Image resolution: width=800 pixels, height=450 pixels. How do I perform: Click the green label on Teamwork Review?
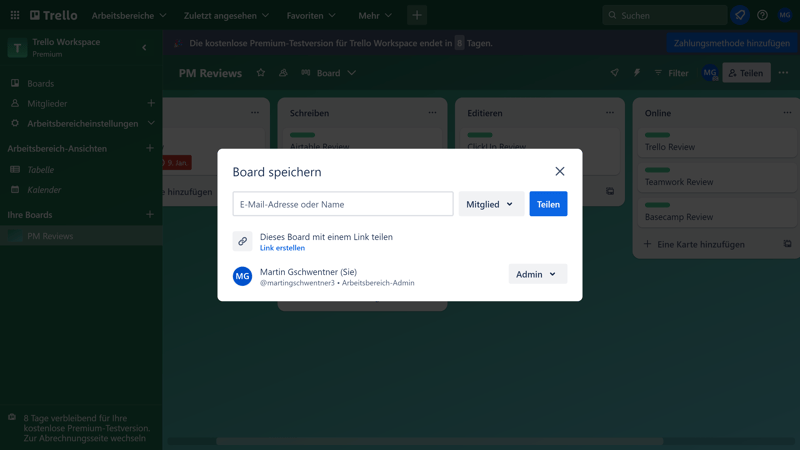(x=657, y=170)
